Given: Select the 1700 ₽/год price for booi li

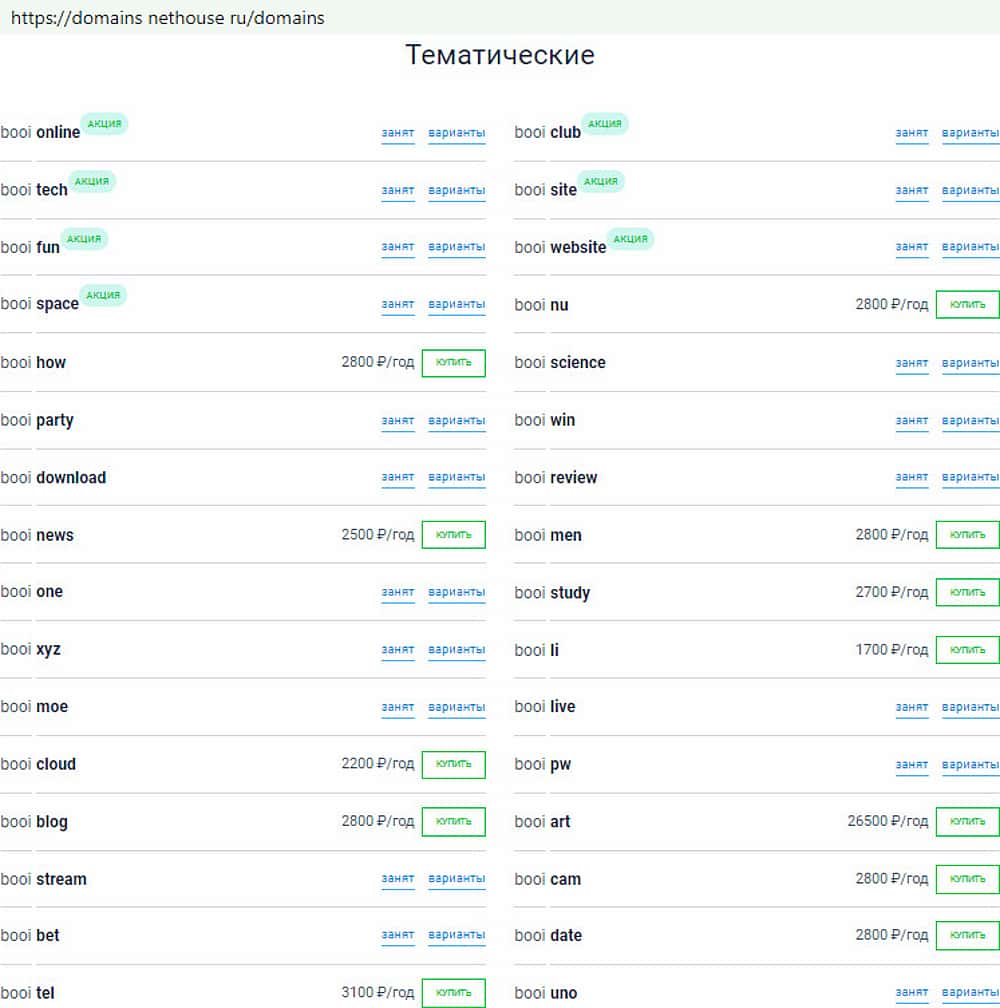Looking at the screenshot, I should click(891, 650).
